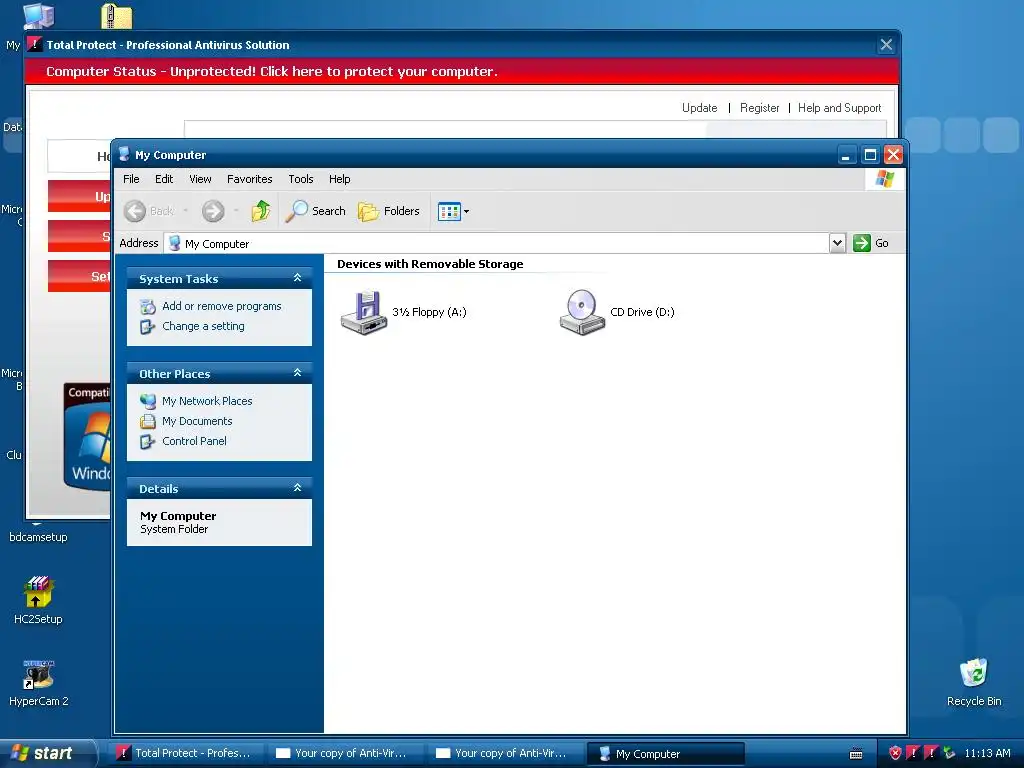The width and height of the screenshot is (1024, 768).
Task: Open My Network Places link
Action: pos(207,401)
